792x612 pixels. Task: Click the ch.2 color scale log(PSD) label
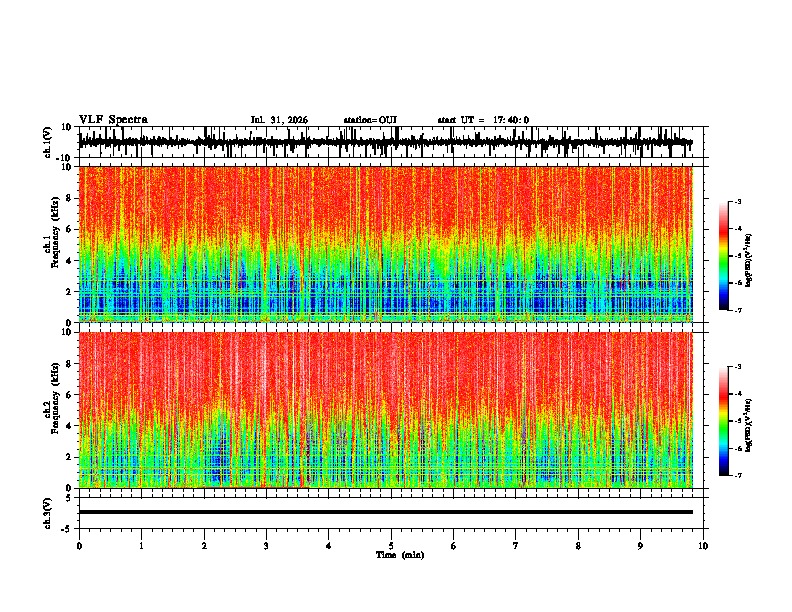[749, 425]
